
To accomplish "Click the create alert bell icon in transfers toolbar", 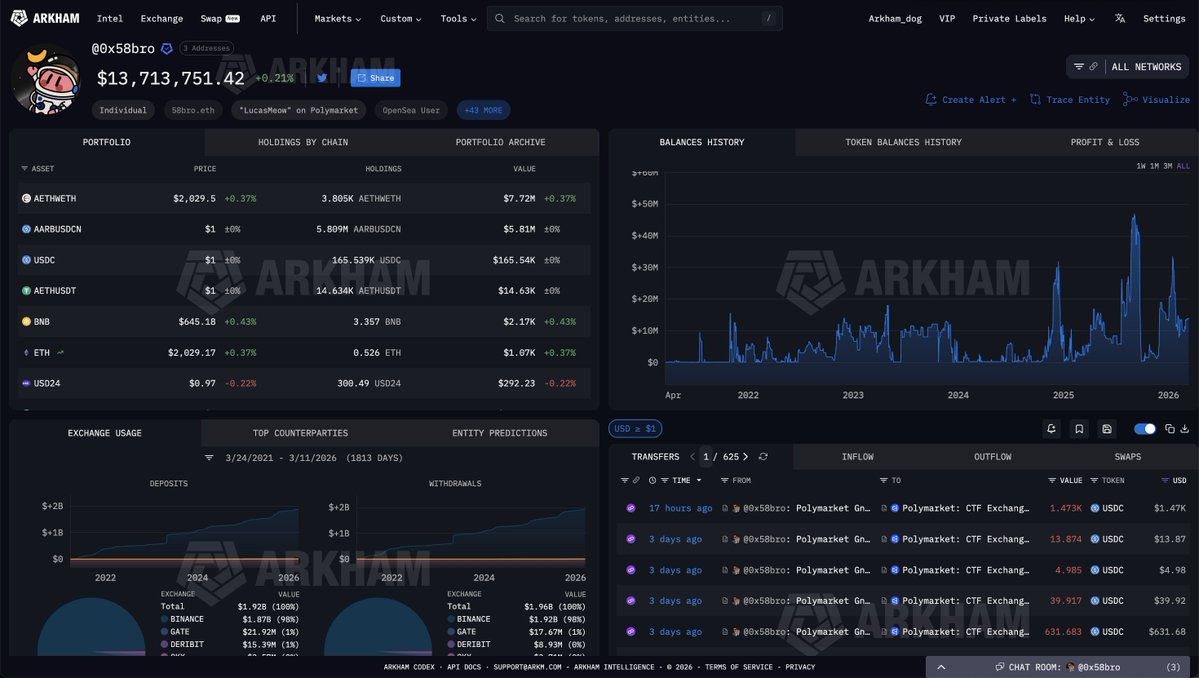I will 1051,429.
